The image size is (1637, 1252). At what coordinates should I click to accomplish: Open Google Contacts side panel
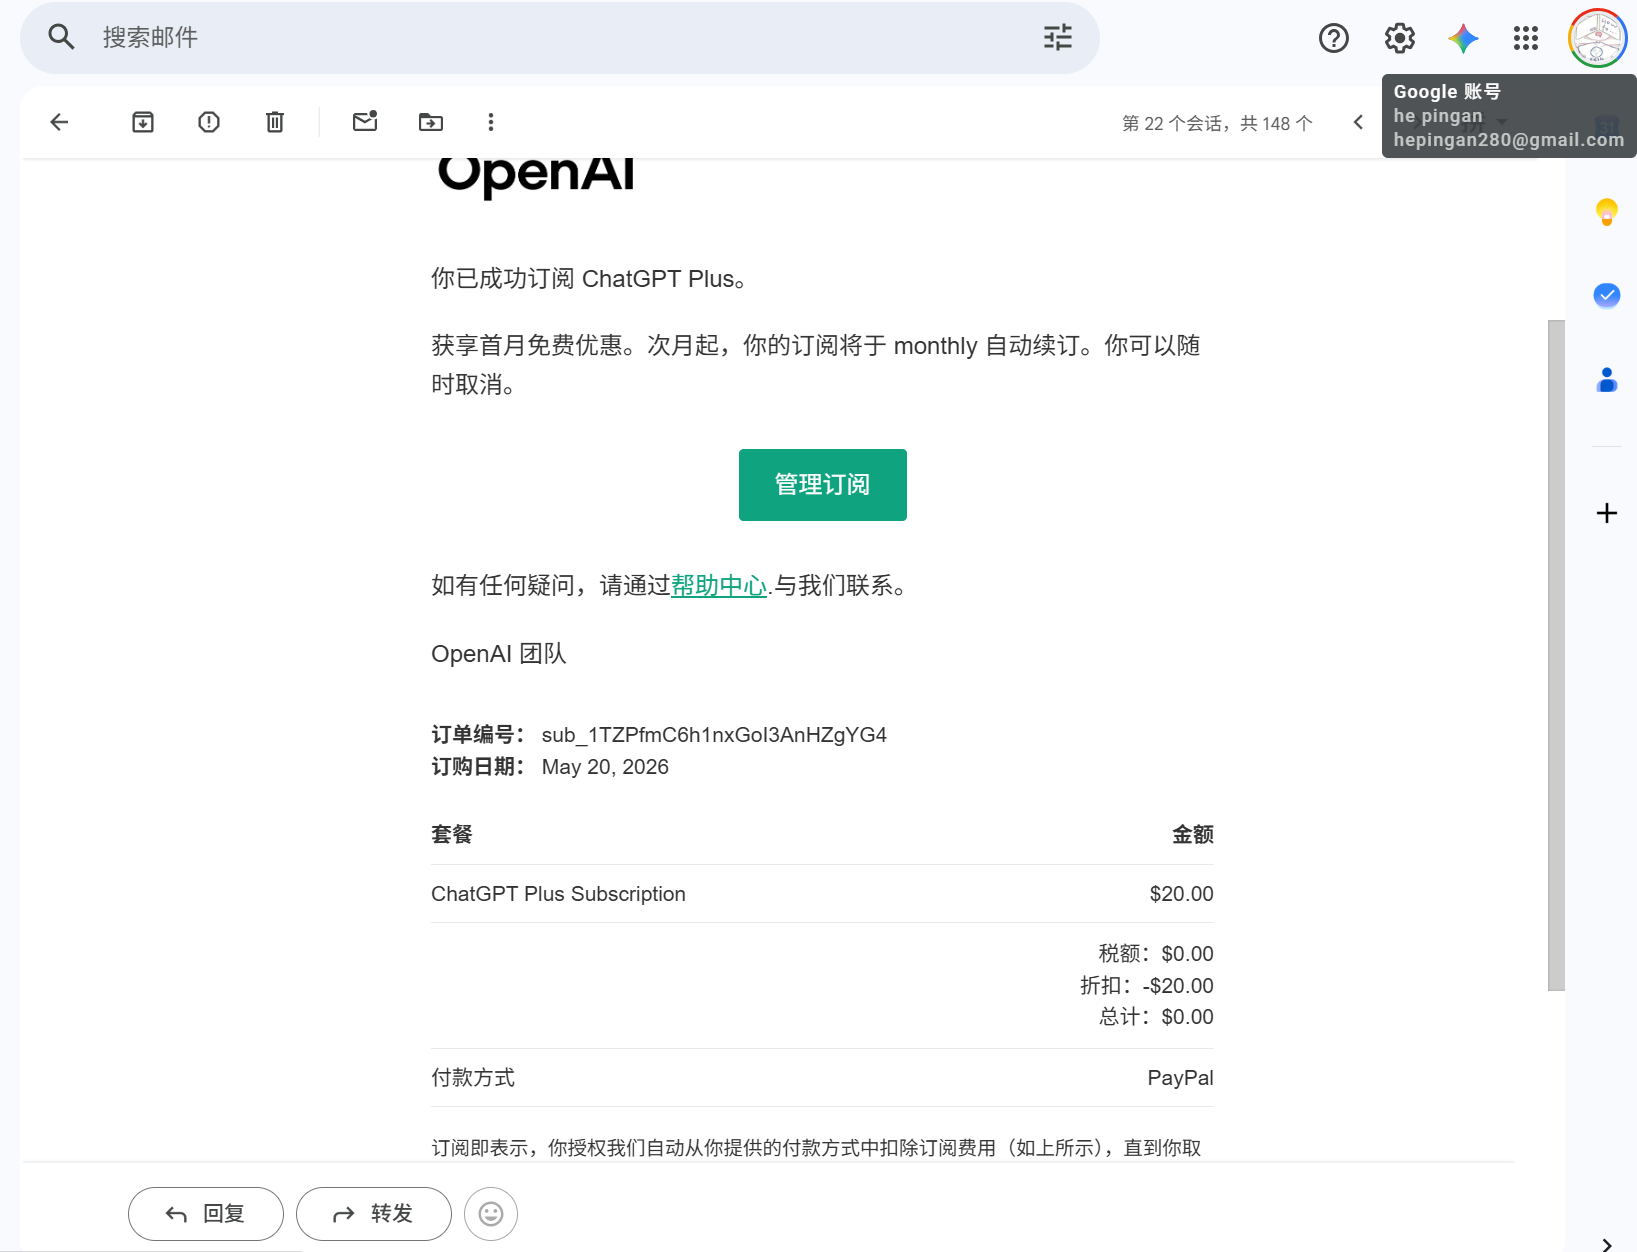(1607, 380)
